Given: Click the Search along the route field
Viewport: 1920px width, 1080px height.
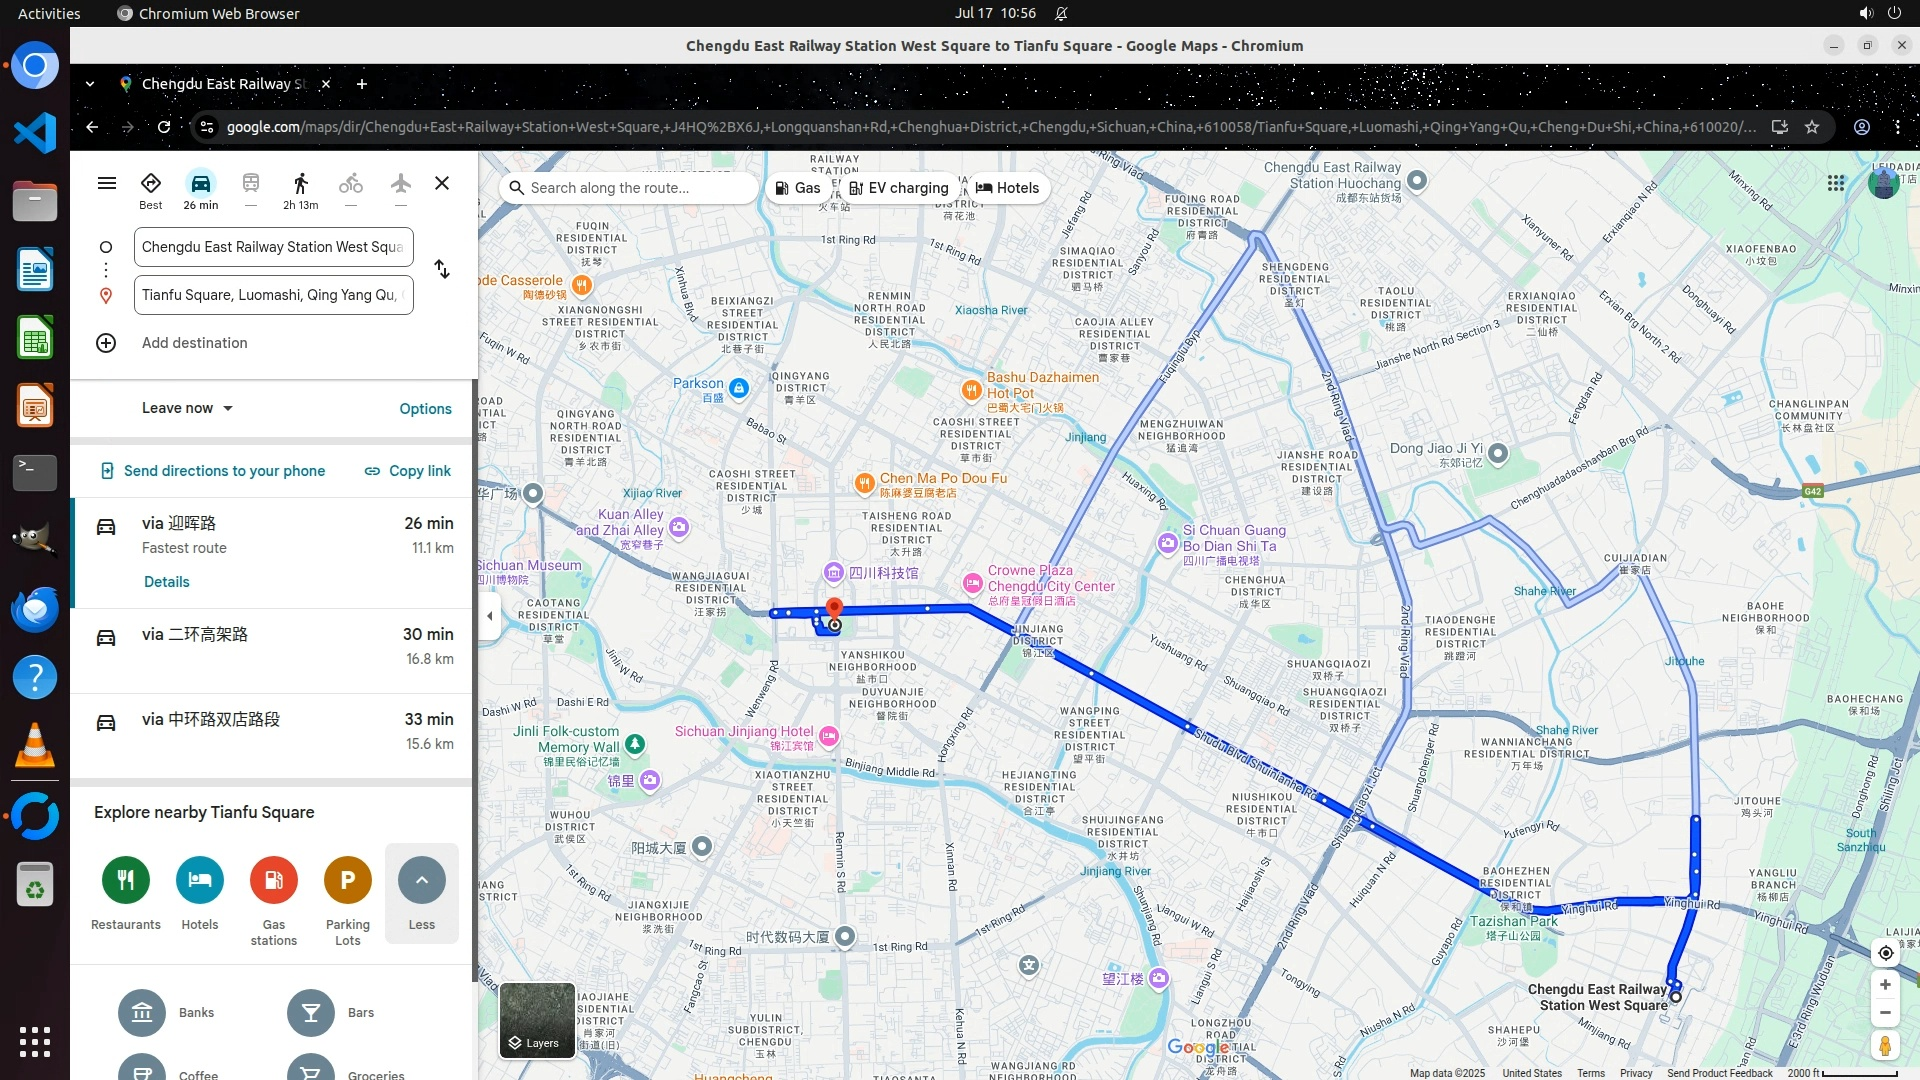Looking at the screenshot, I should [x=630, y=188].
